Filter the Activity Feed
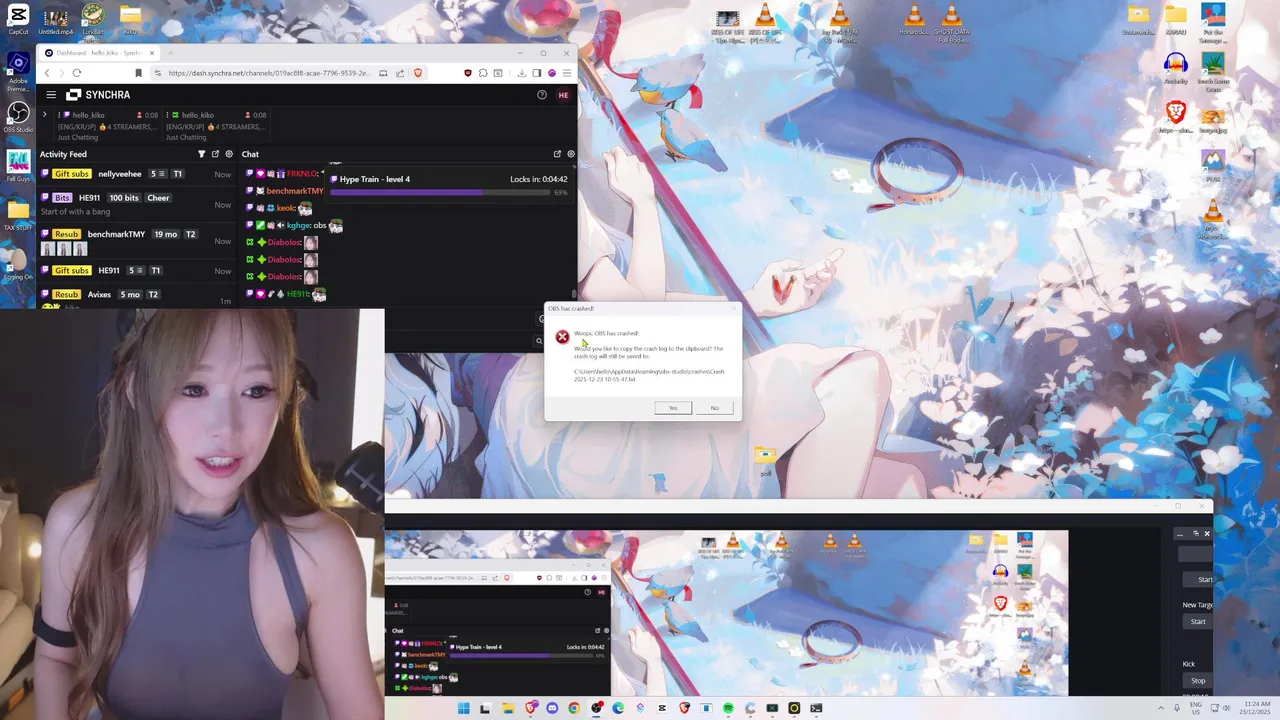The image size is (1280, 720). [x=201, y=154]
